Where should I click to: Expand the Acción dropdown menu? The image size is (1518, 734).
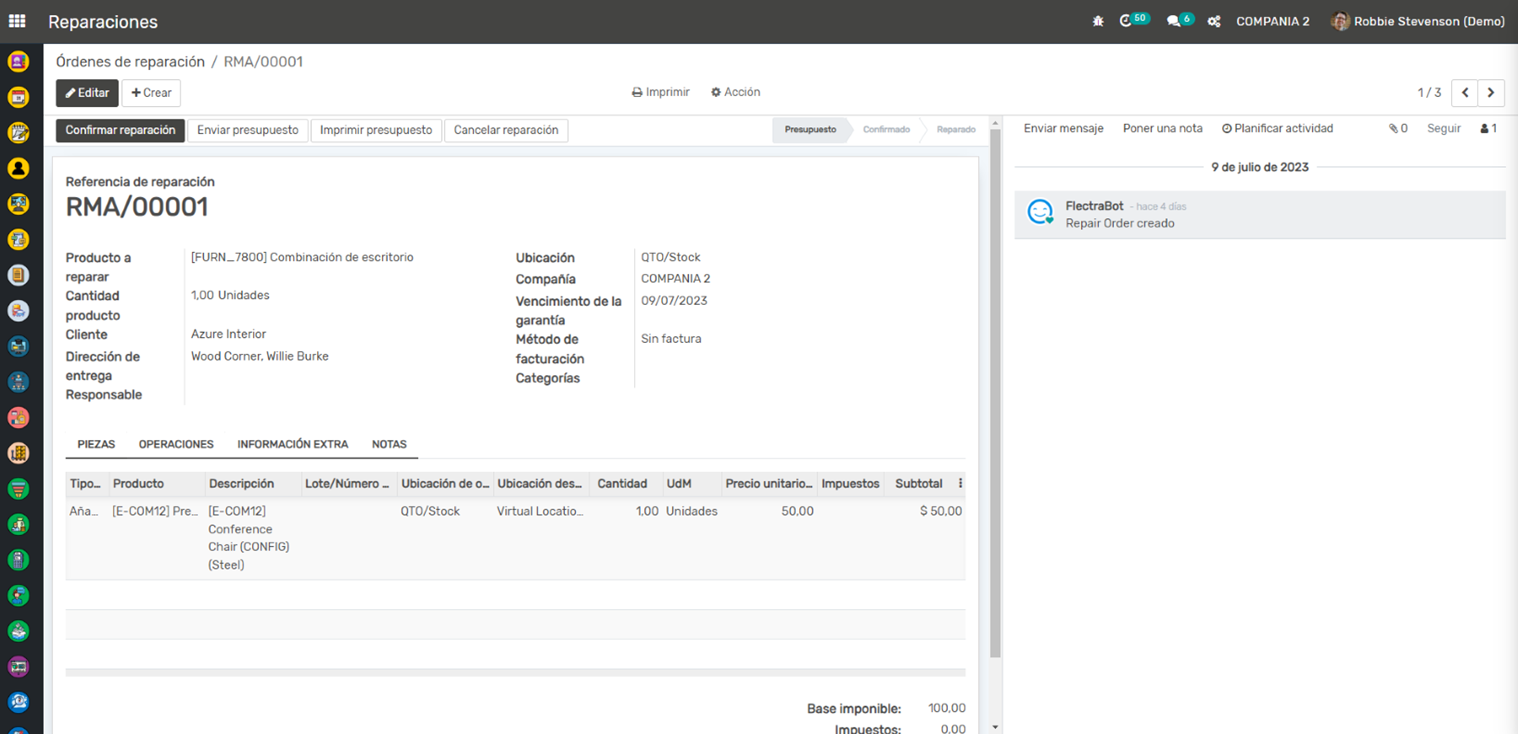(x=735, y=92)
